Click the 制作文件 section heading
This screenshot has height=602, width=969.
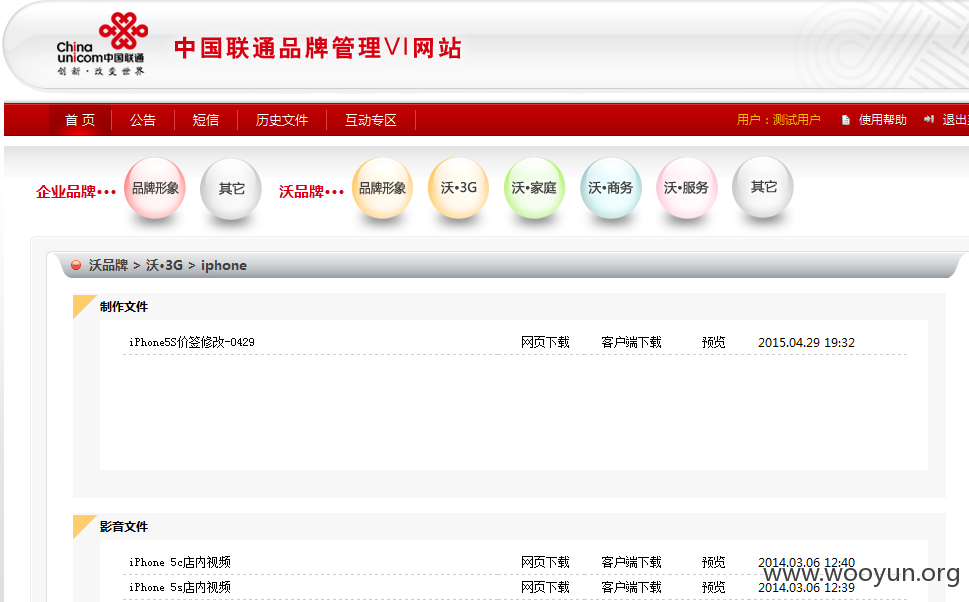click(x=124, y=307)
